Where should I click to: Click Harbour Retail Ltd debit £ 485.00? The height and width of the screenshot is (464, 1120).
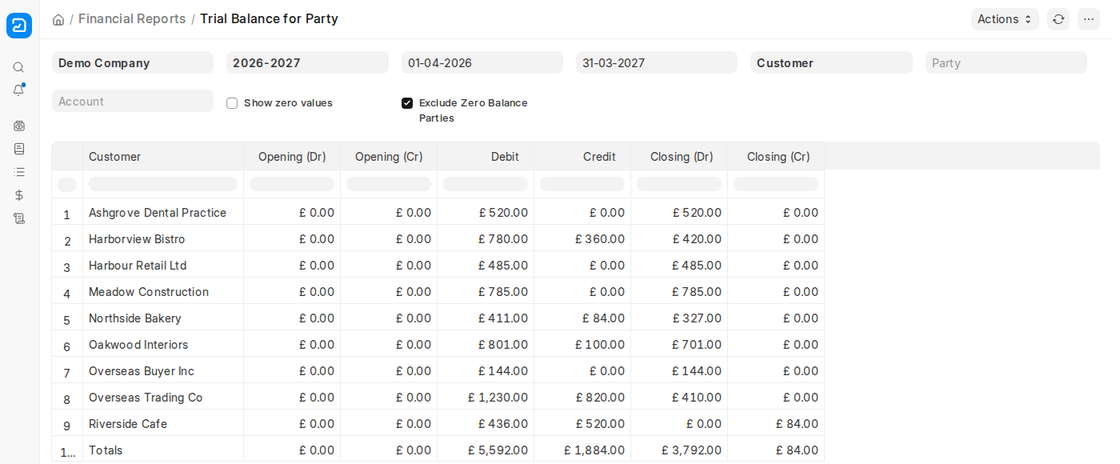click(x=486, y=266)
